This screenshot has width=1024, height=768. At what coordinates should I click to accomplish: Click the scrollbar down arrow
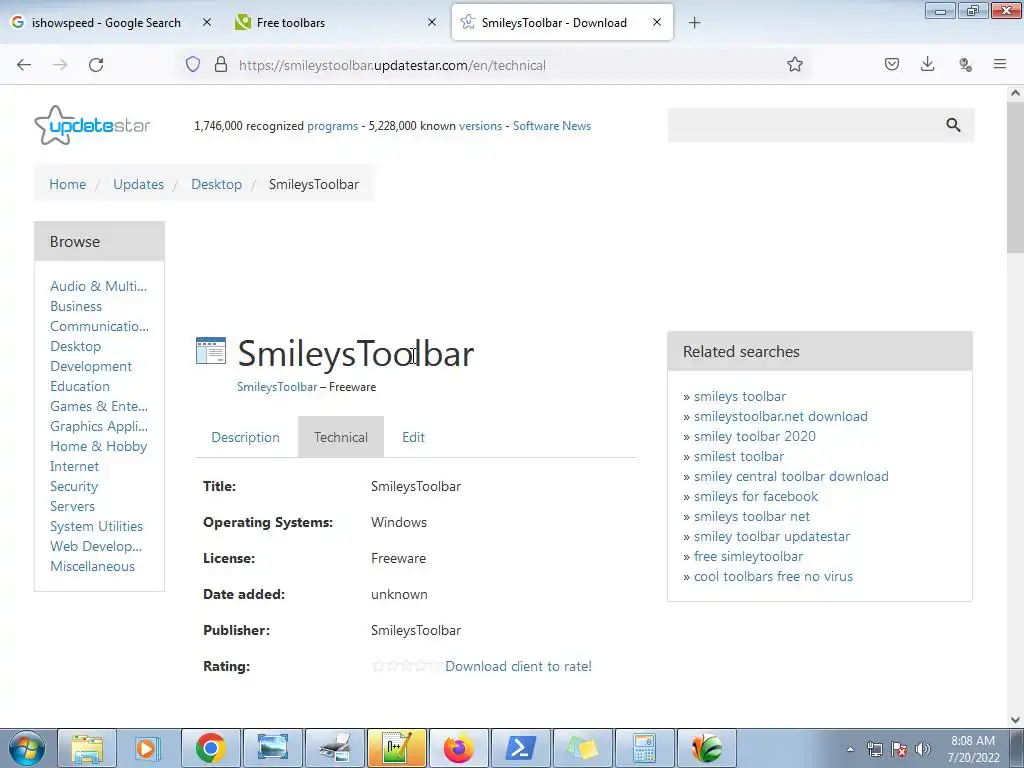point(1015,720)
